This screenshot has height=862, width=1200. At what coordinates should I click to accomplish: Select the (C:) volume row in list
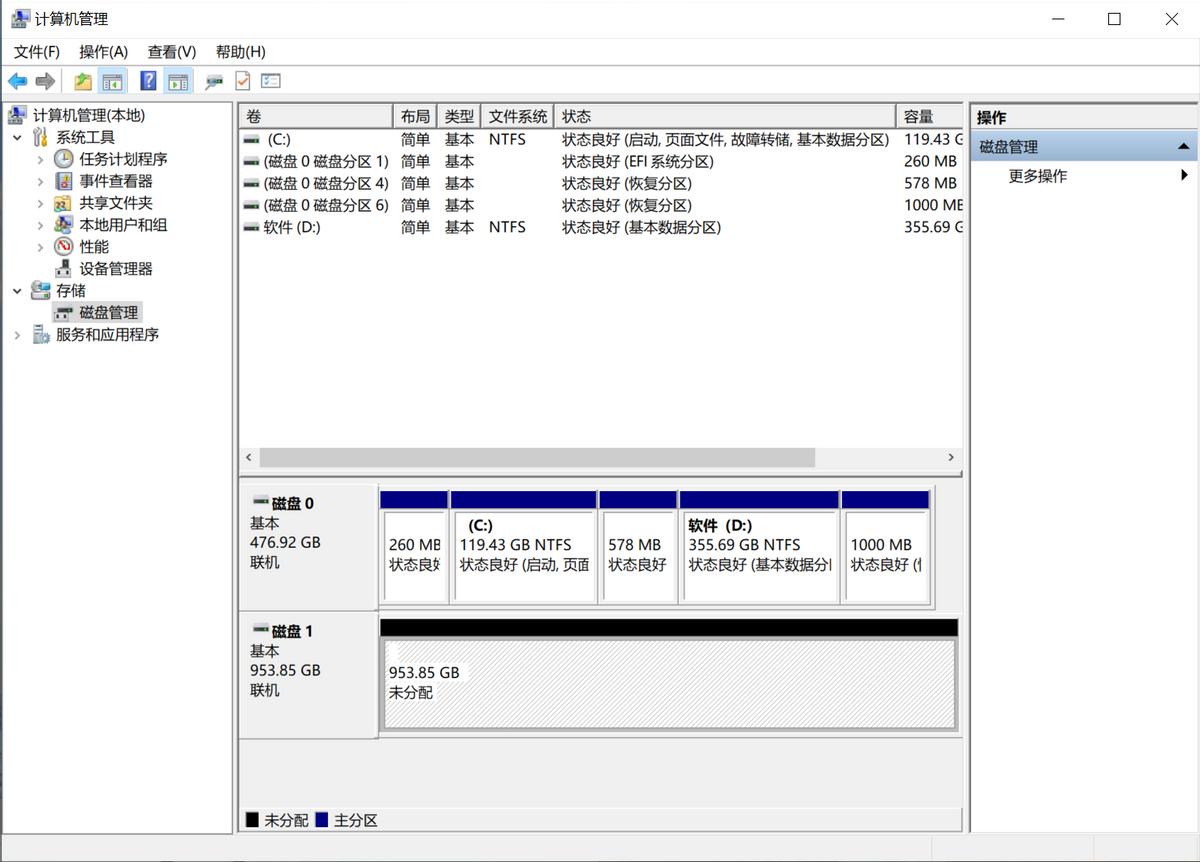tap(300, 139)
